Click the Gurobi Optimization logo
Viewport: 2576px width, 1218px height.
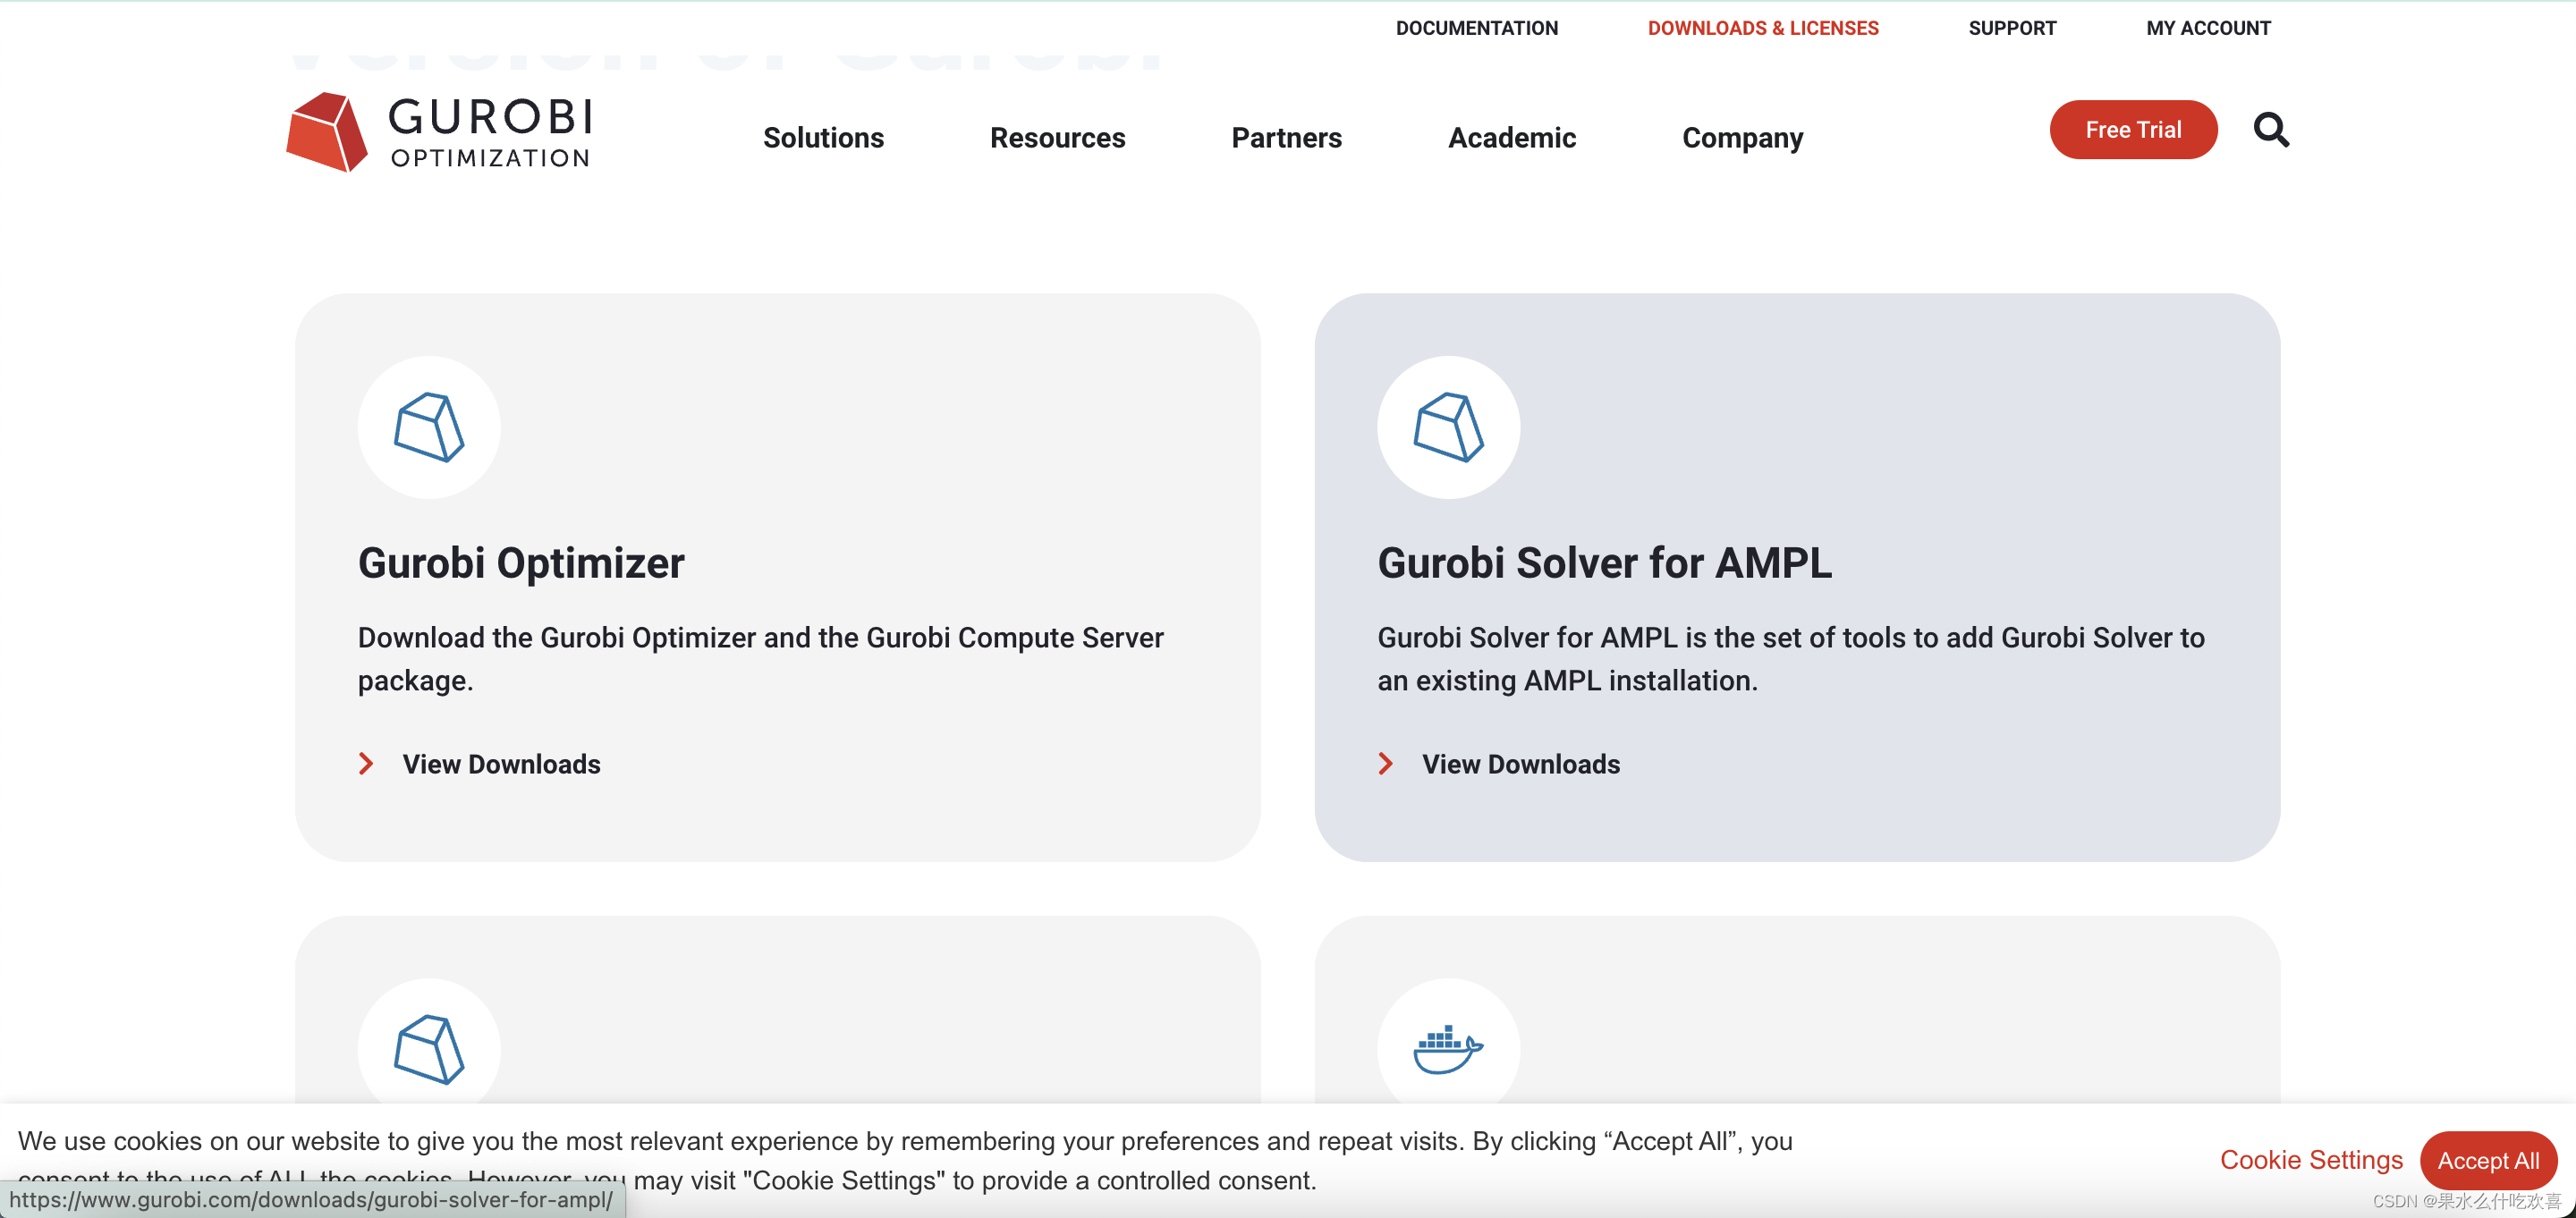coord(438,132)
